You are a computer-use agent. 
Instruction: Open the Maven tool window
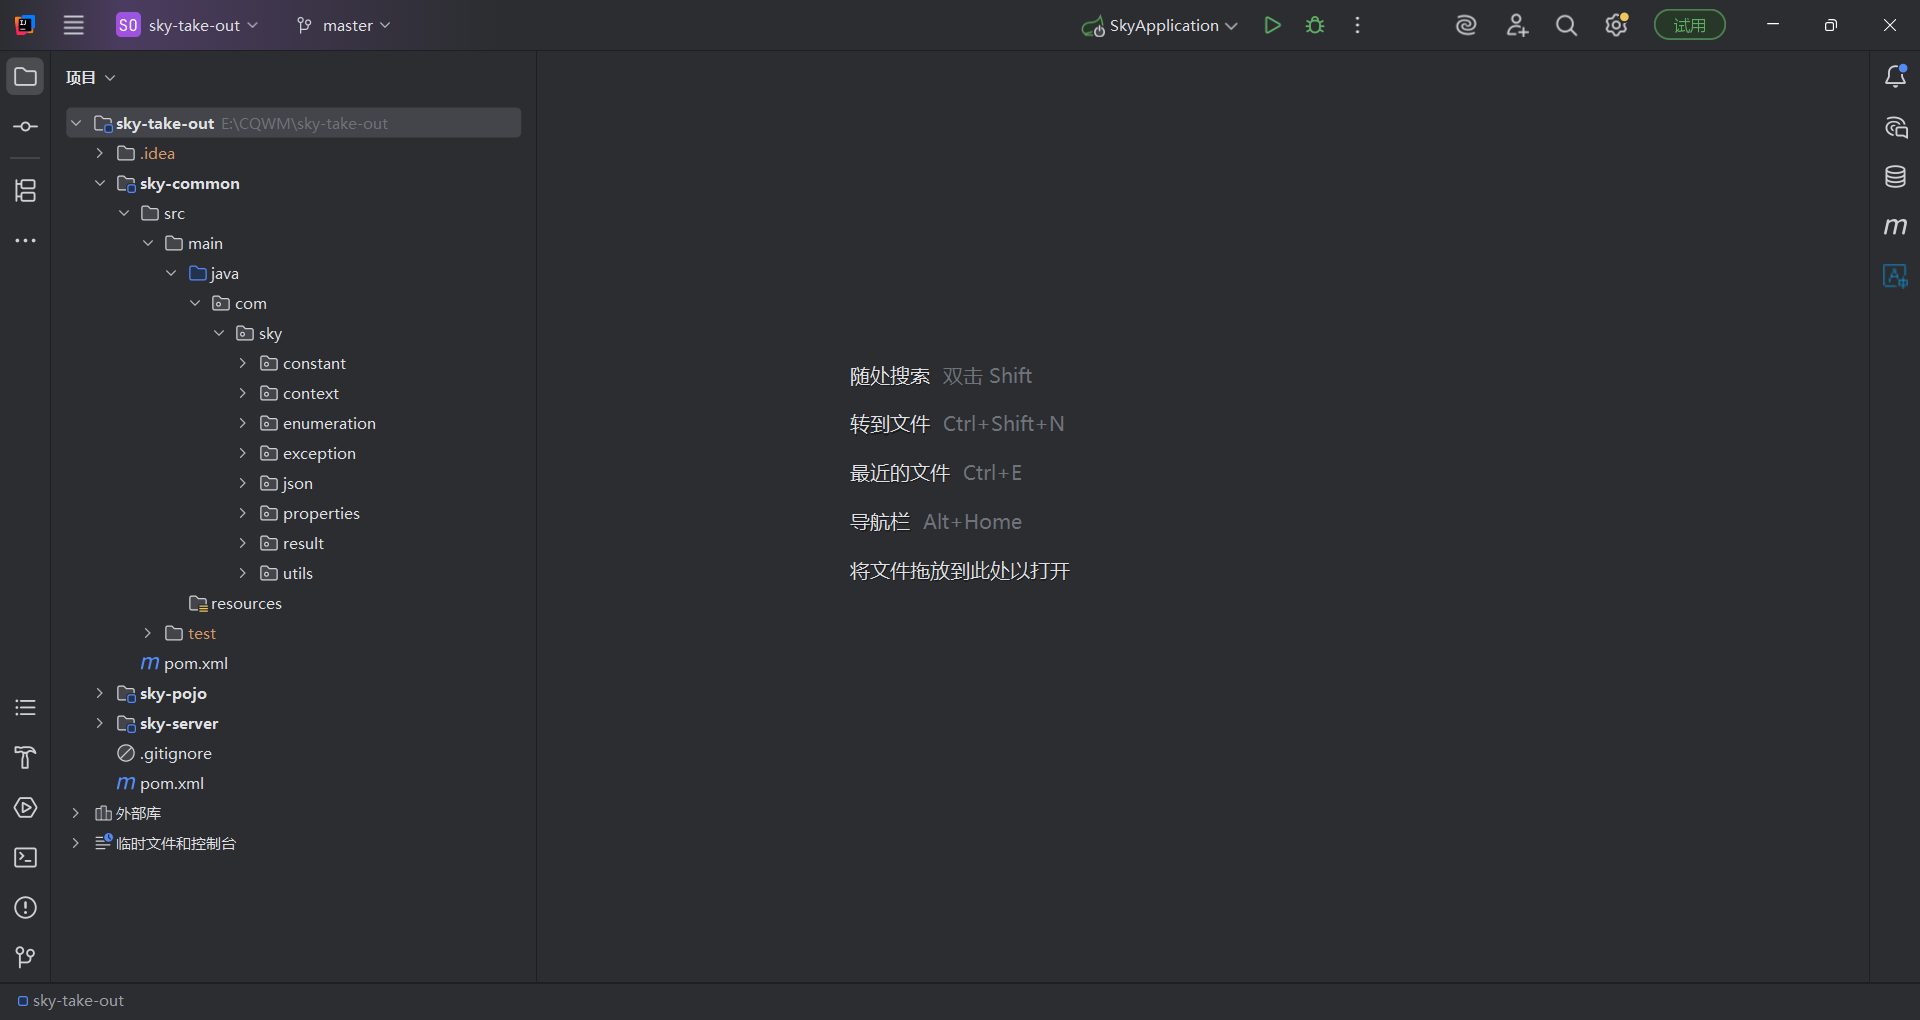(x=1895, y=227)
